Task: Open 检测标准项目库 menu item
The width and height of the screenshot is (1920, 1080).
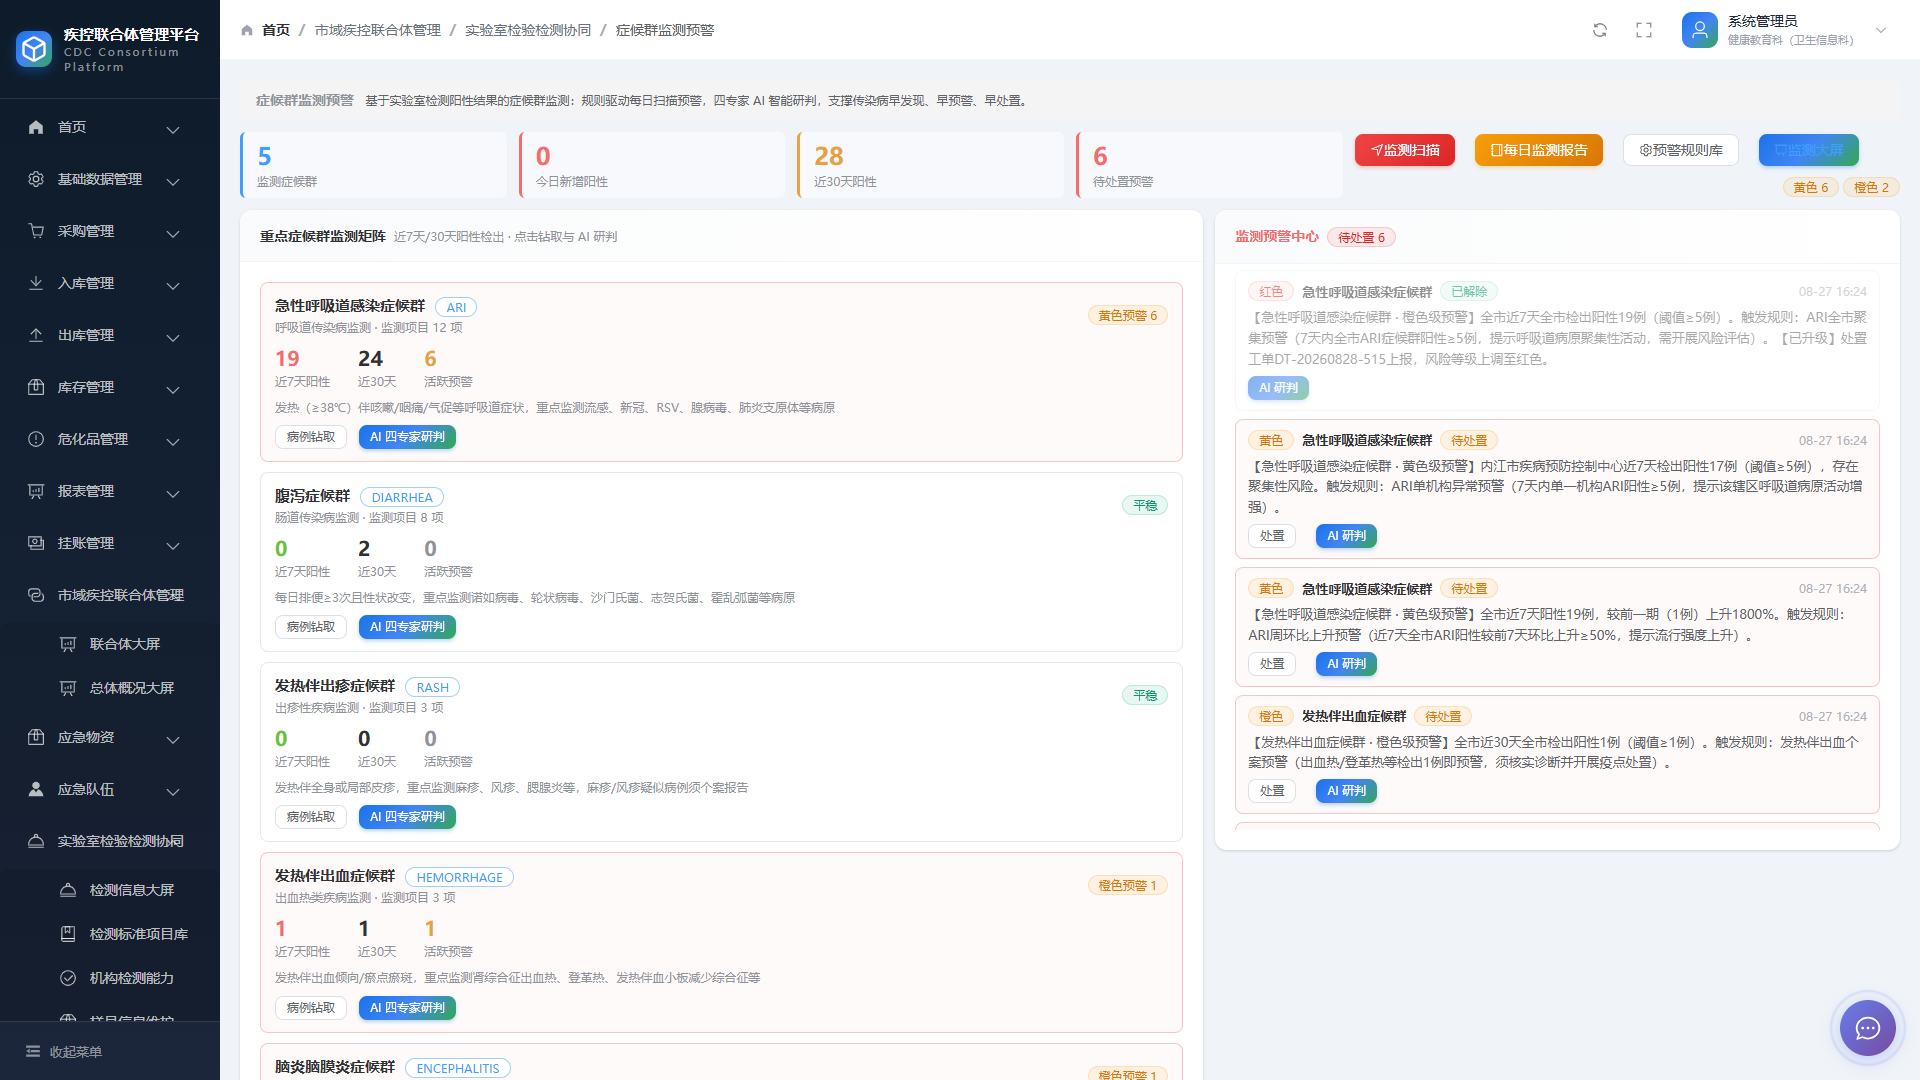Action: tap(110, 934)
